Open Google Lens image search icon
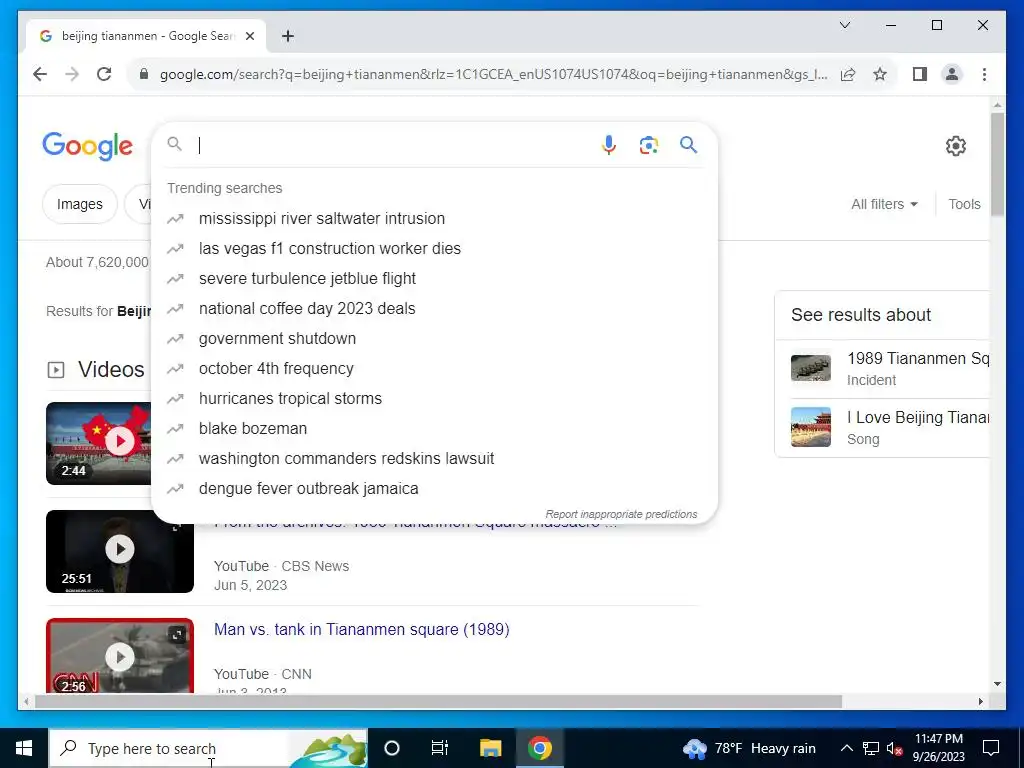 (x=648, y=145)
